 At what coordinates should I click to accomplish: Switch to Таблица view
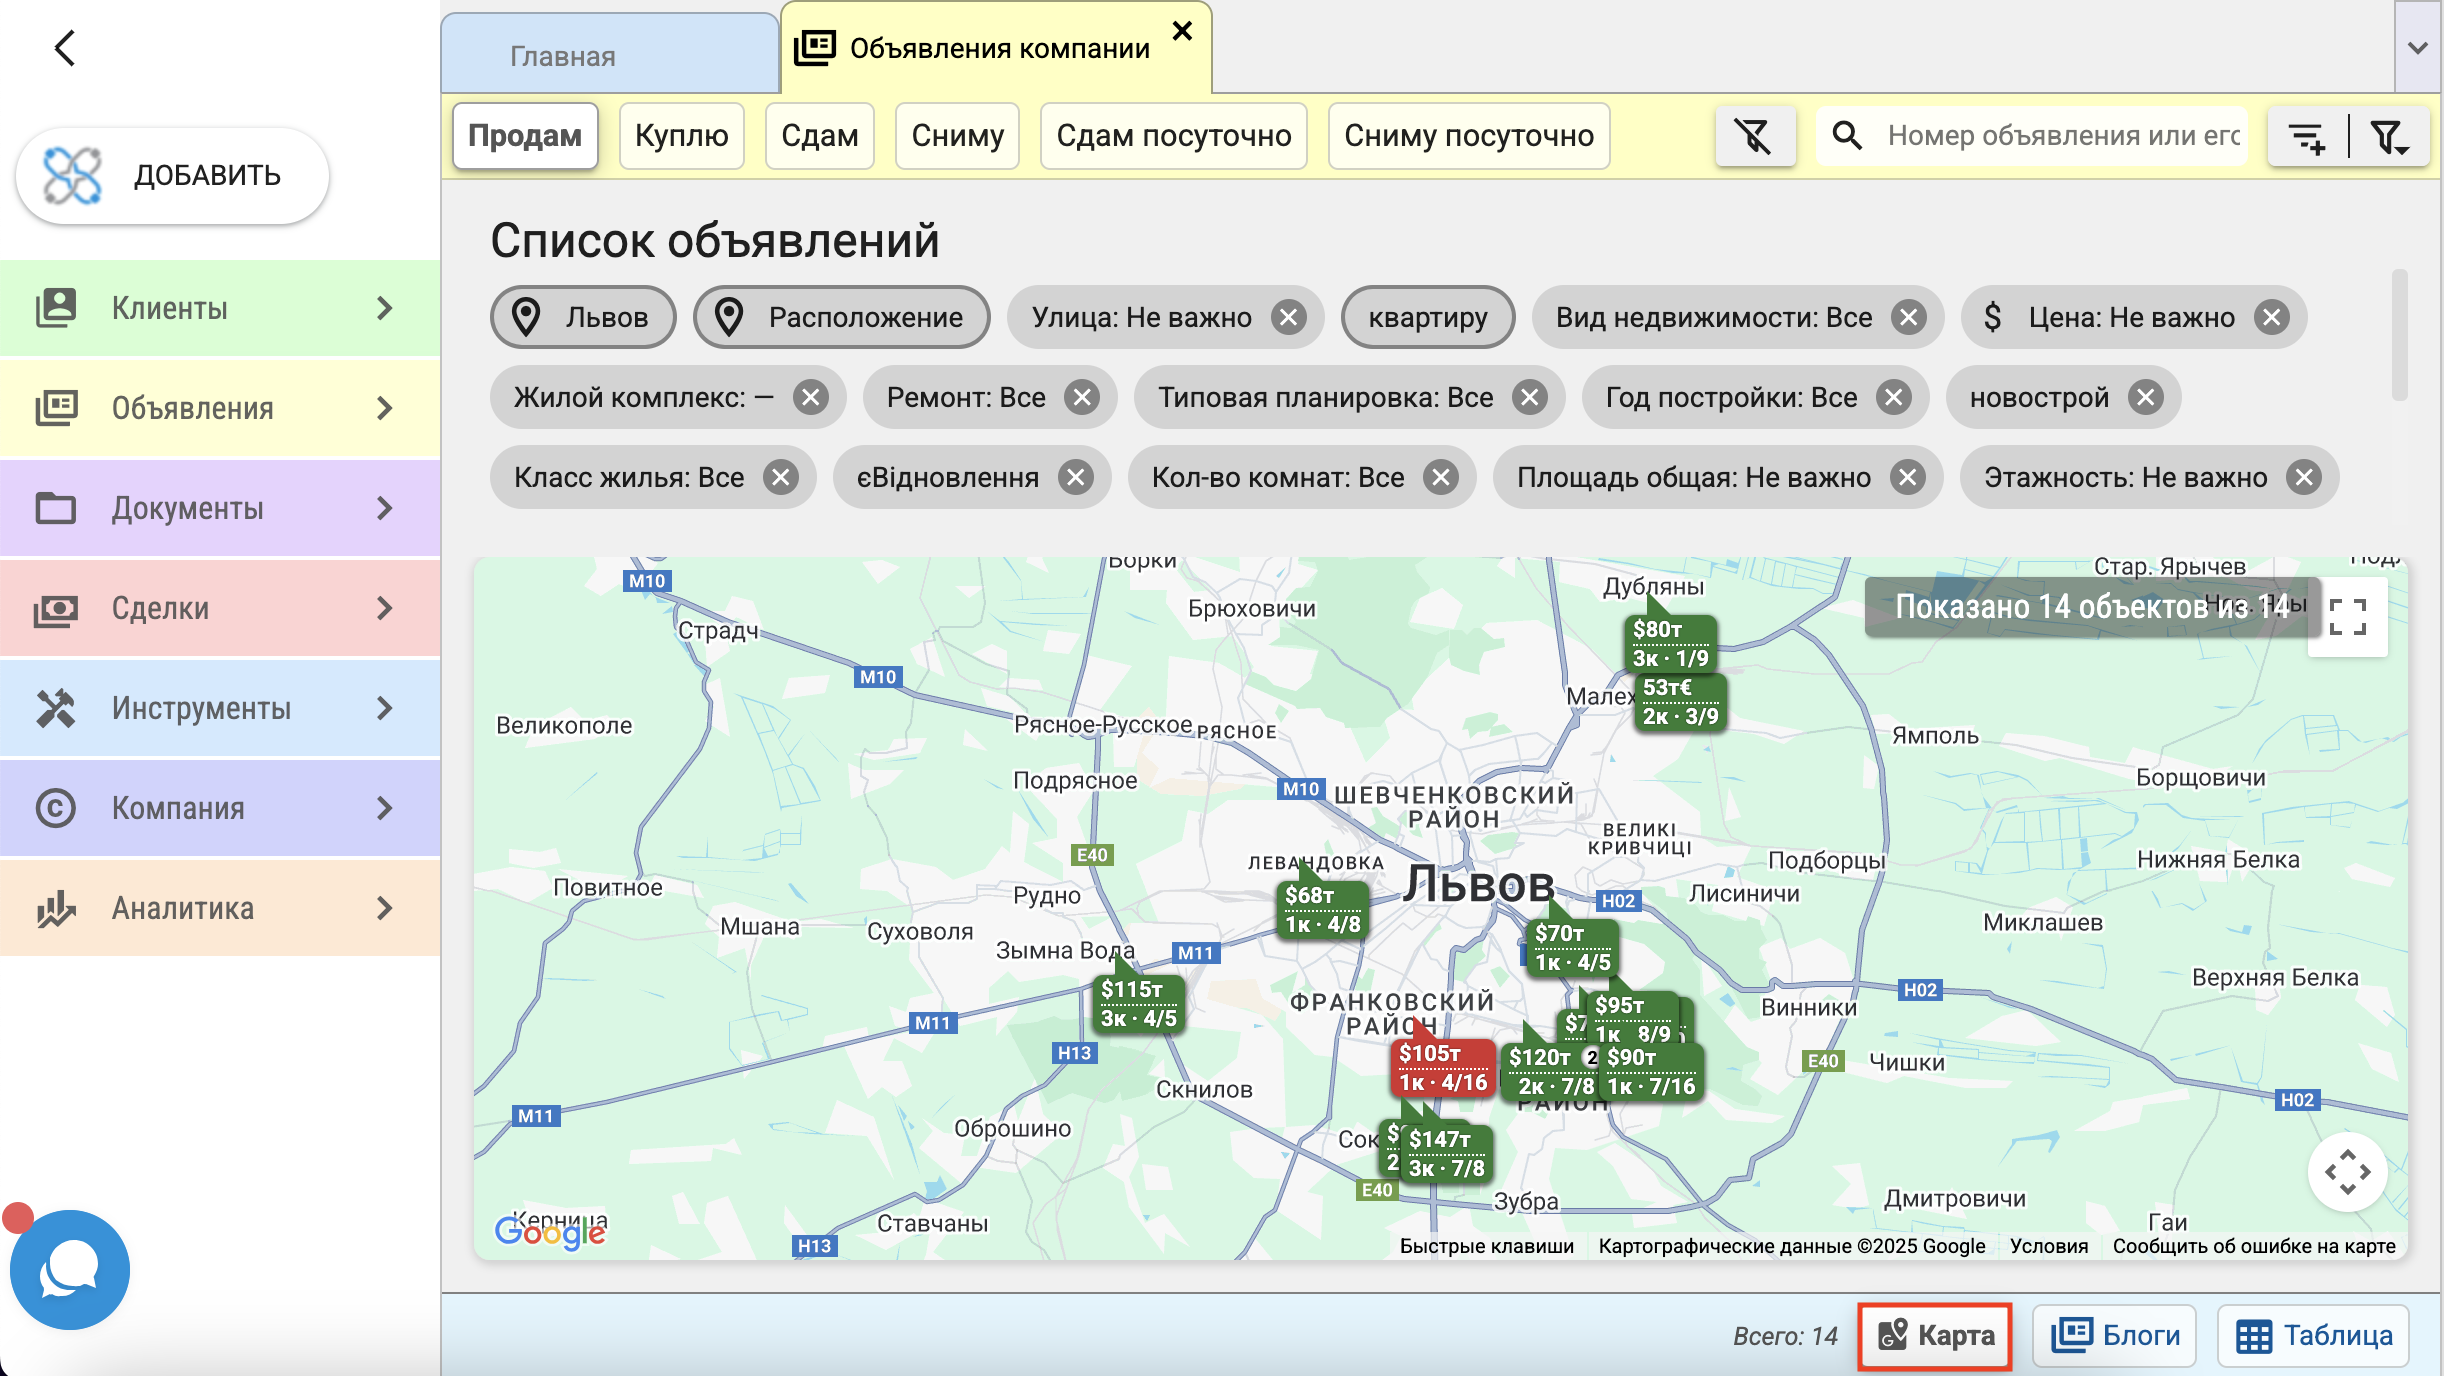tap(2313, 1336)
